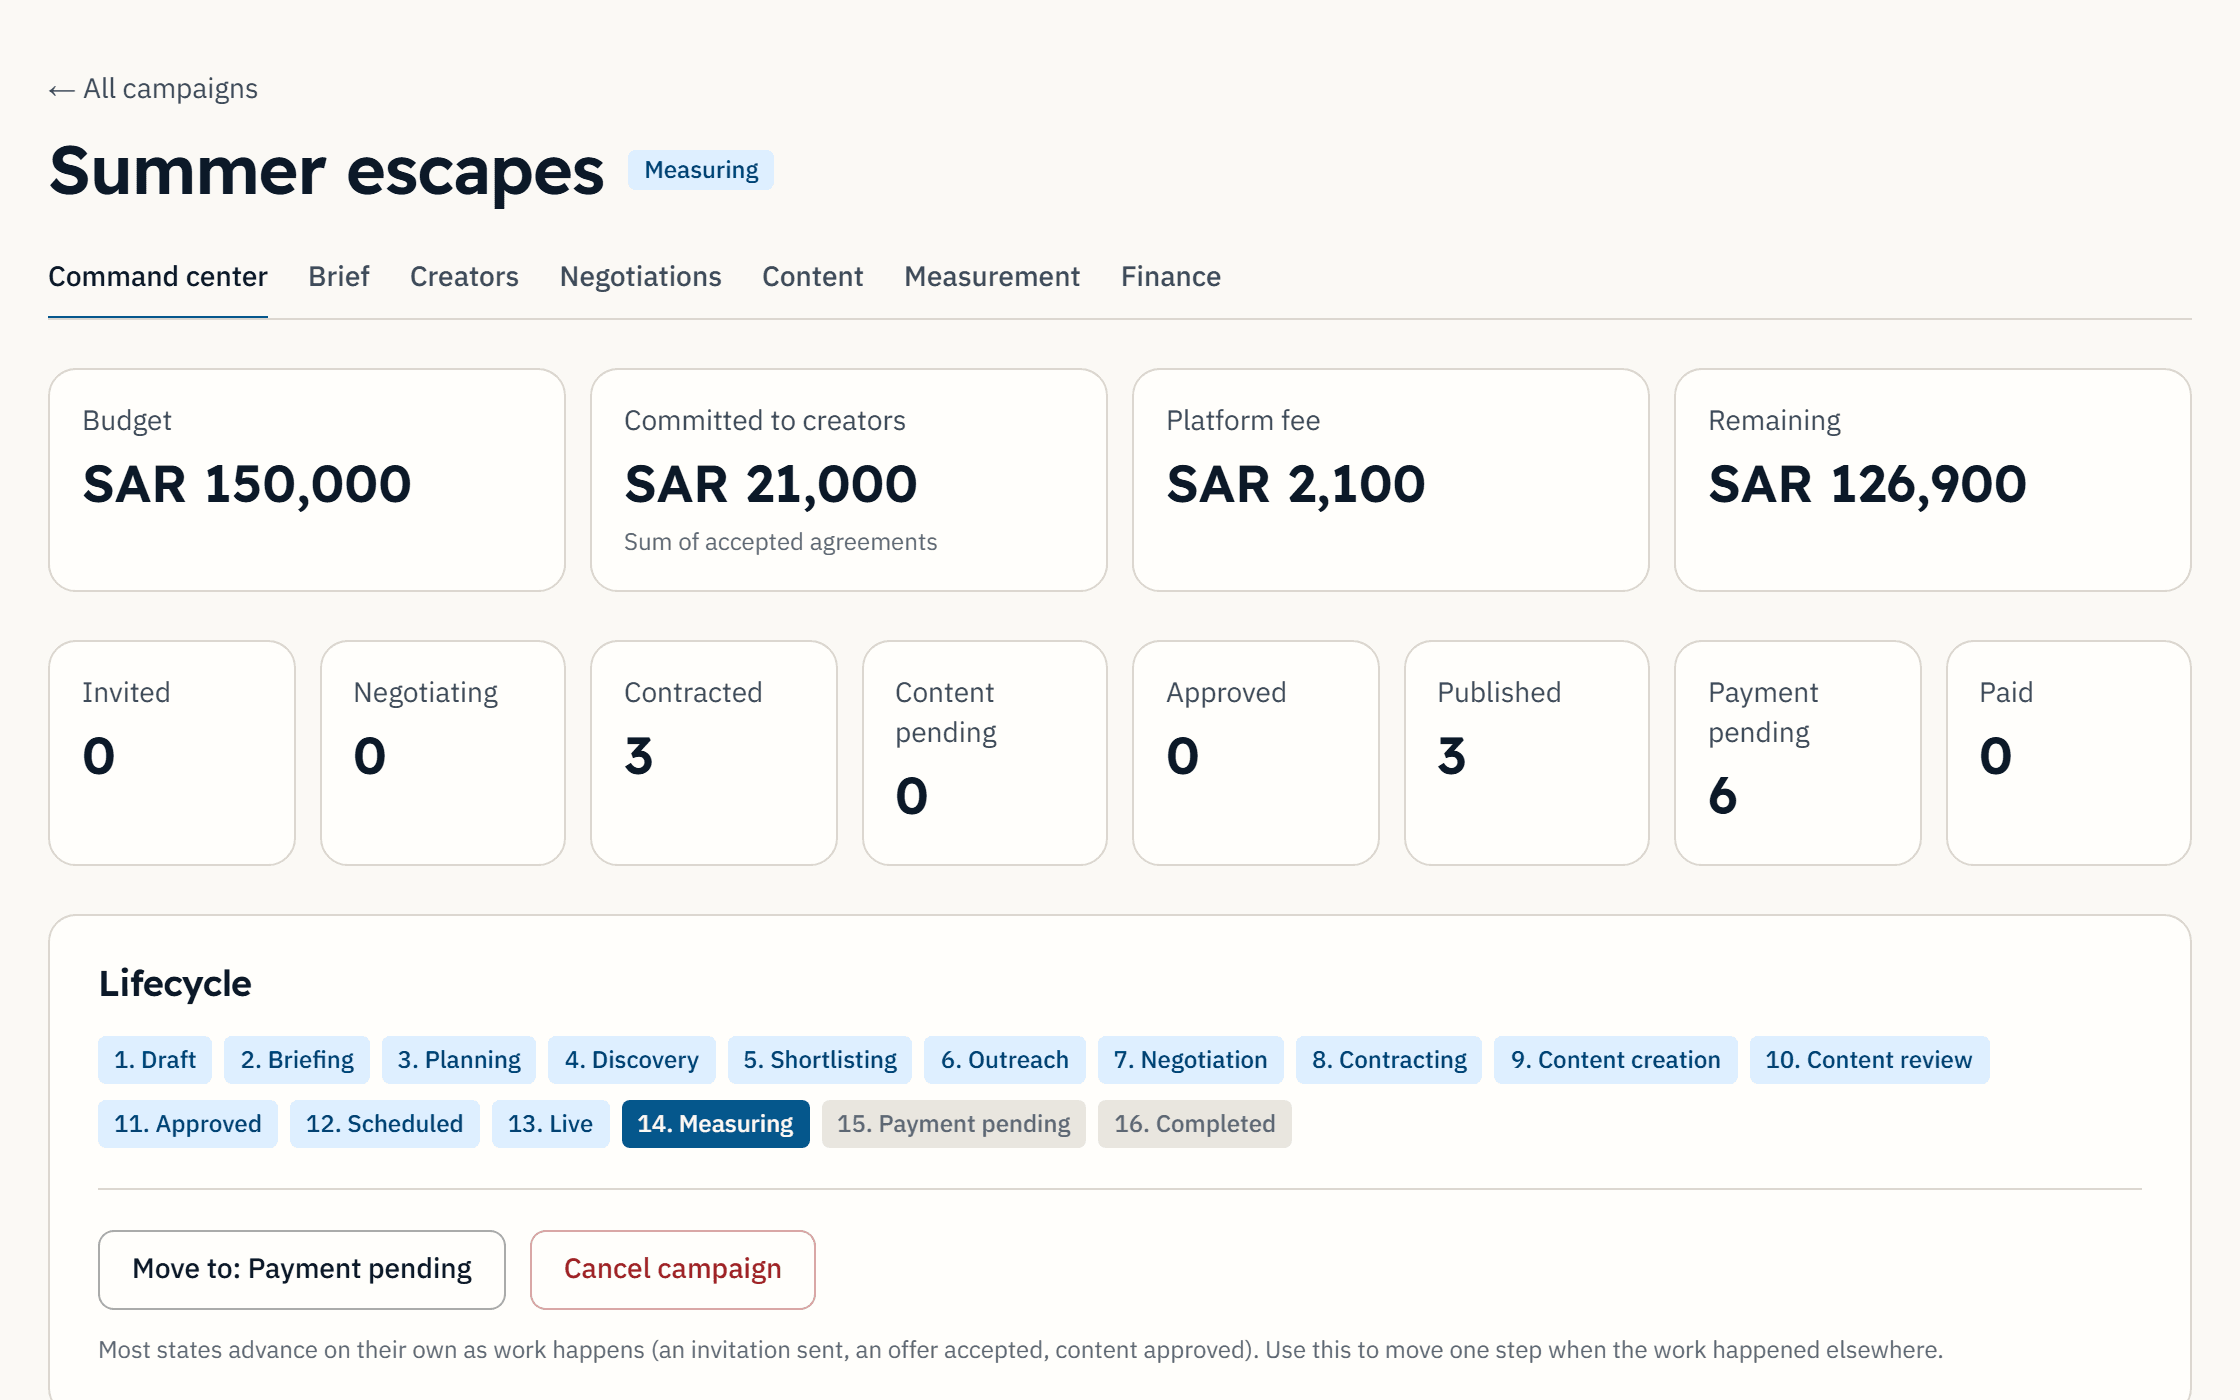Select the Command center tab
Image resolution: width=2240 pixels, height=1400 pixels.
(158, 276)
